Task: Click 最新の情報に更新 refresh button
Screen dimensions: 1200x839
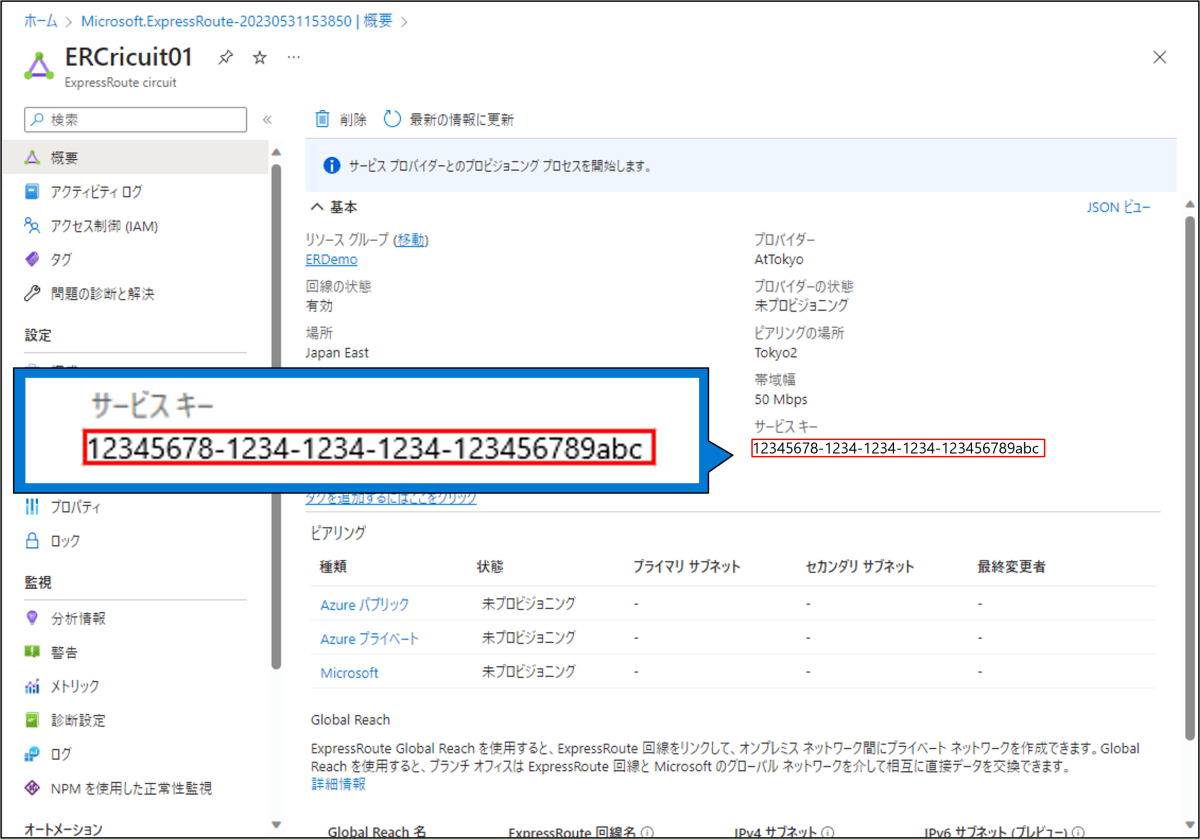Action: 449,119
